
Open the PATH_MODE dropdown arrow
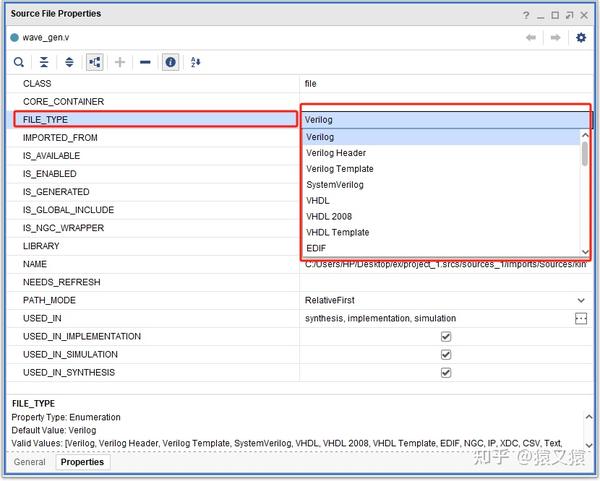[581, 300]
